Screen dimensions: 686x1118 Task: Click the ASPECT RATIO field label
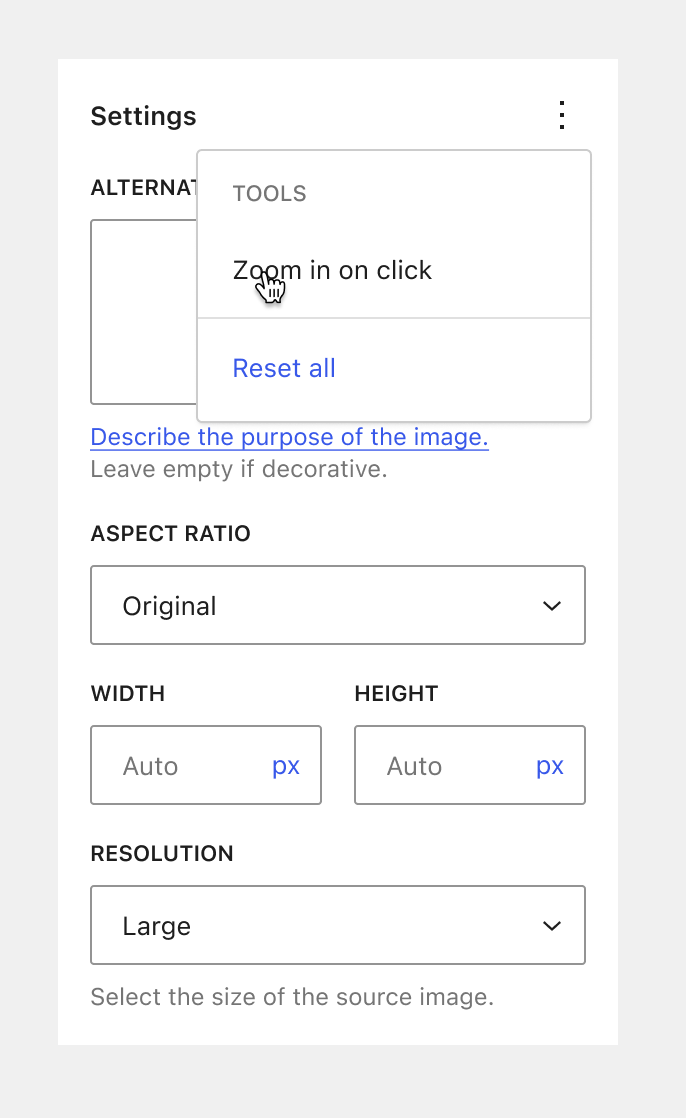tap(170, 534)
